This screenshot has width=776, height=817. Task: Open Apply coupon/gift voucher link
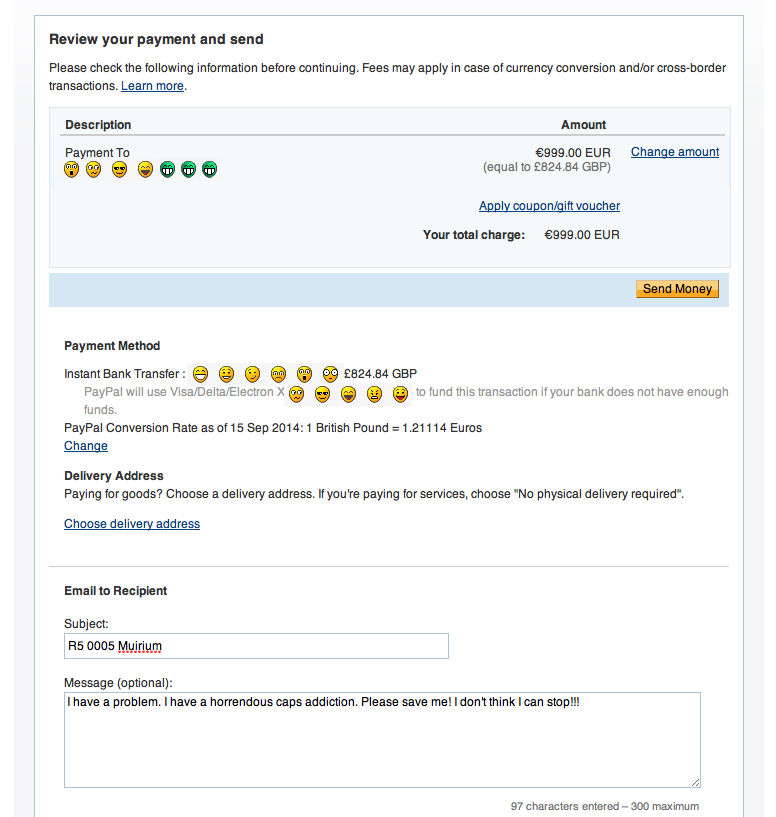[x=549, y=206]
